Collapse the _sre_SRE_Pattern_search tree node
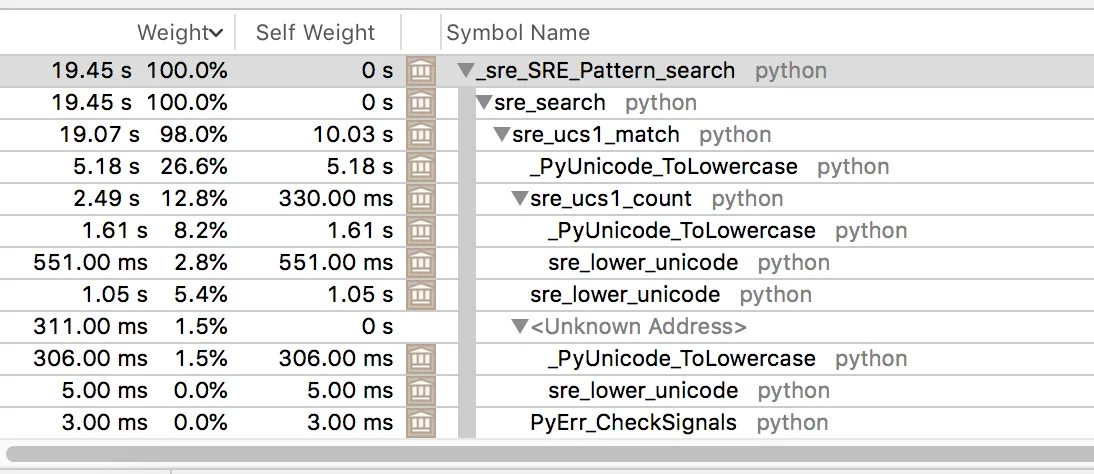1094x474 pixels. point(465,71)
